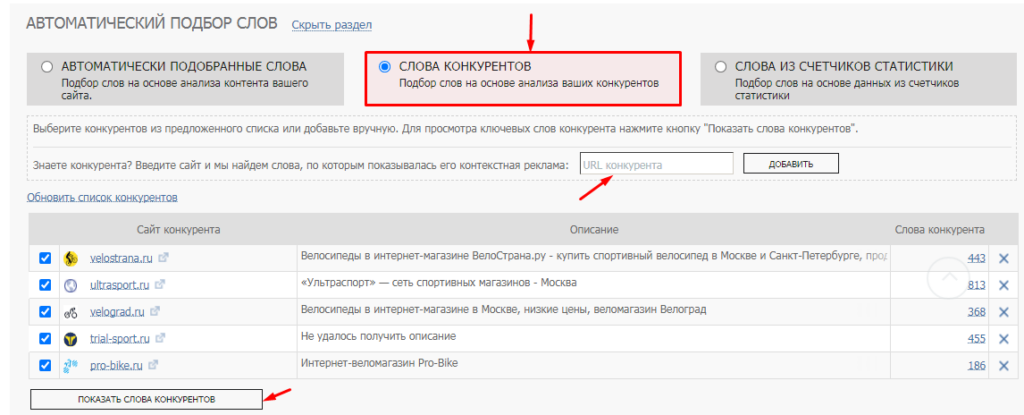
Task: Open velograd.ru via external link icon
Action: tap(155, 312)
